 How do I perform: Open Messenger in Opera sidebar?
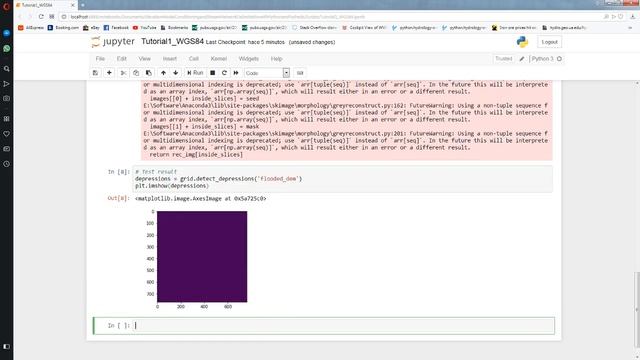tap(7, 33)
